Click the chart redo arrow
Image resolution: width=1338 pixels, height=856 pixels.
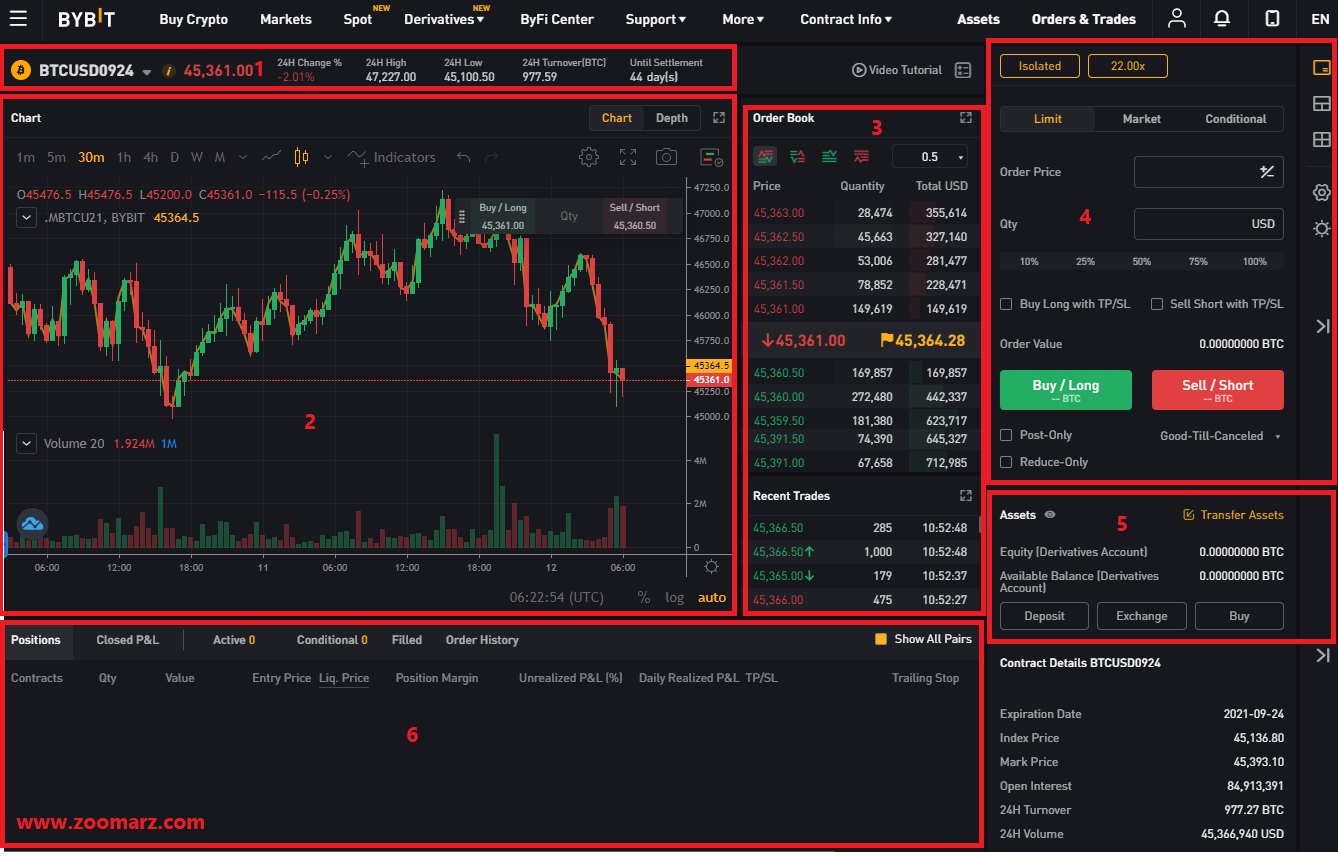click(491, 157)
